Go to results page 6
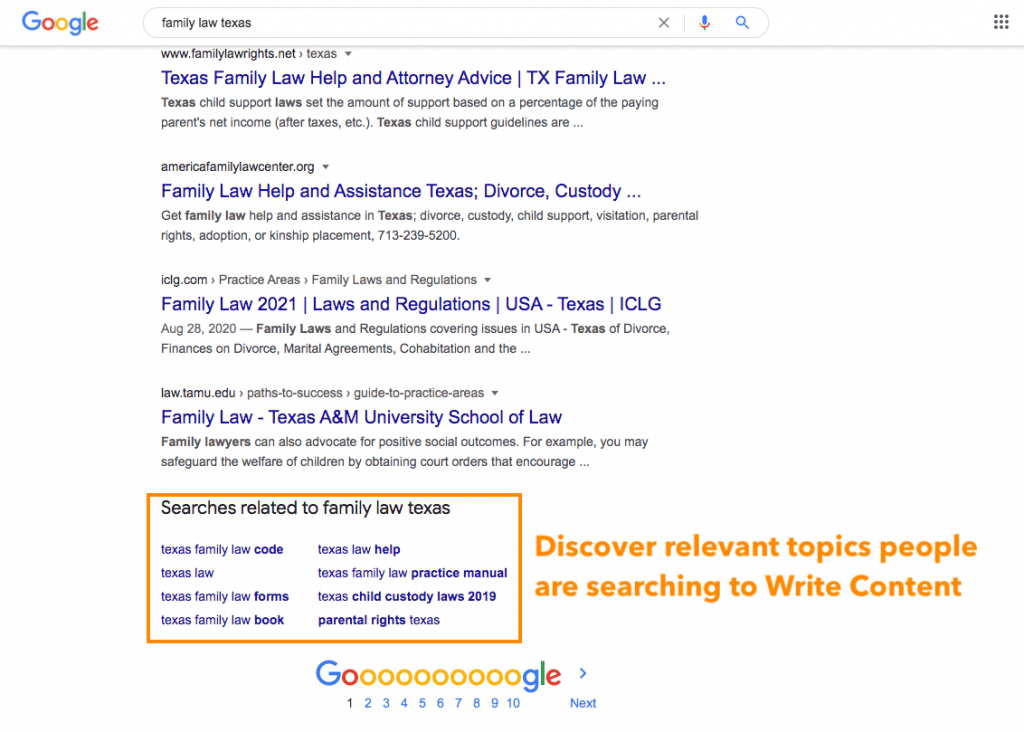 pyautogui.click(x=440, y=703)
